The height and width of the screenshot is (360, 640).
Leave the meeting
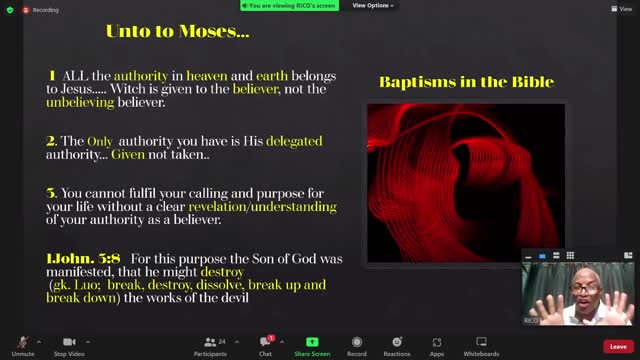(x=618, y=347)
